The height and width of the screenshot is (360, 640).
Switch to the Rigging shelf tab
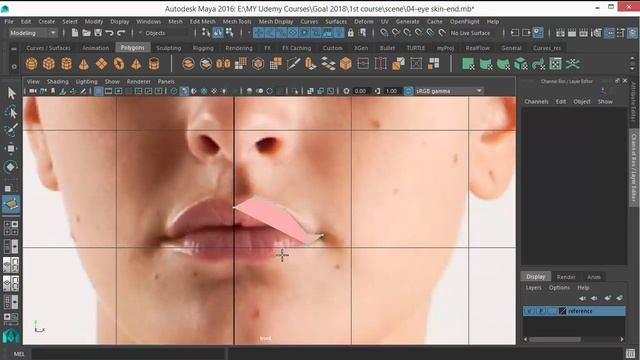pyautogui.click(x=203, y=48)
